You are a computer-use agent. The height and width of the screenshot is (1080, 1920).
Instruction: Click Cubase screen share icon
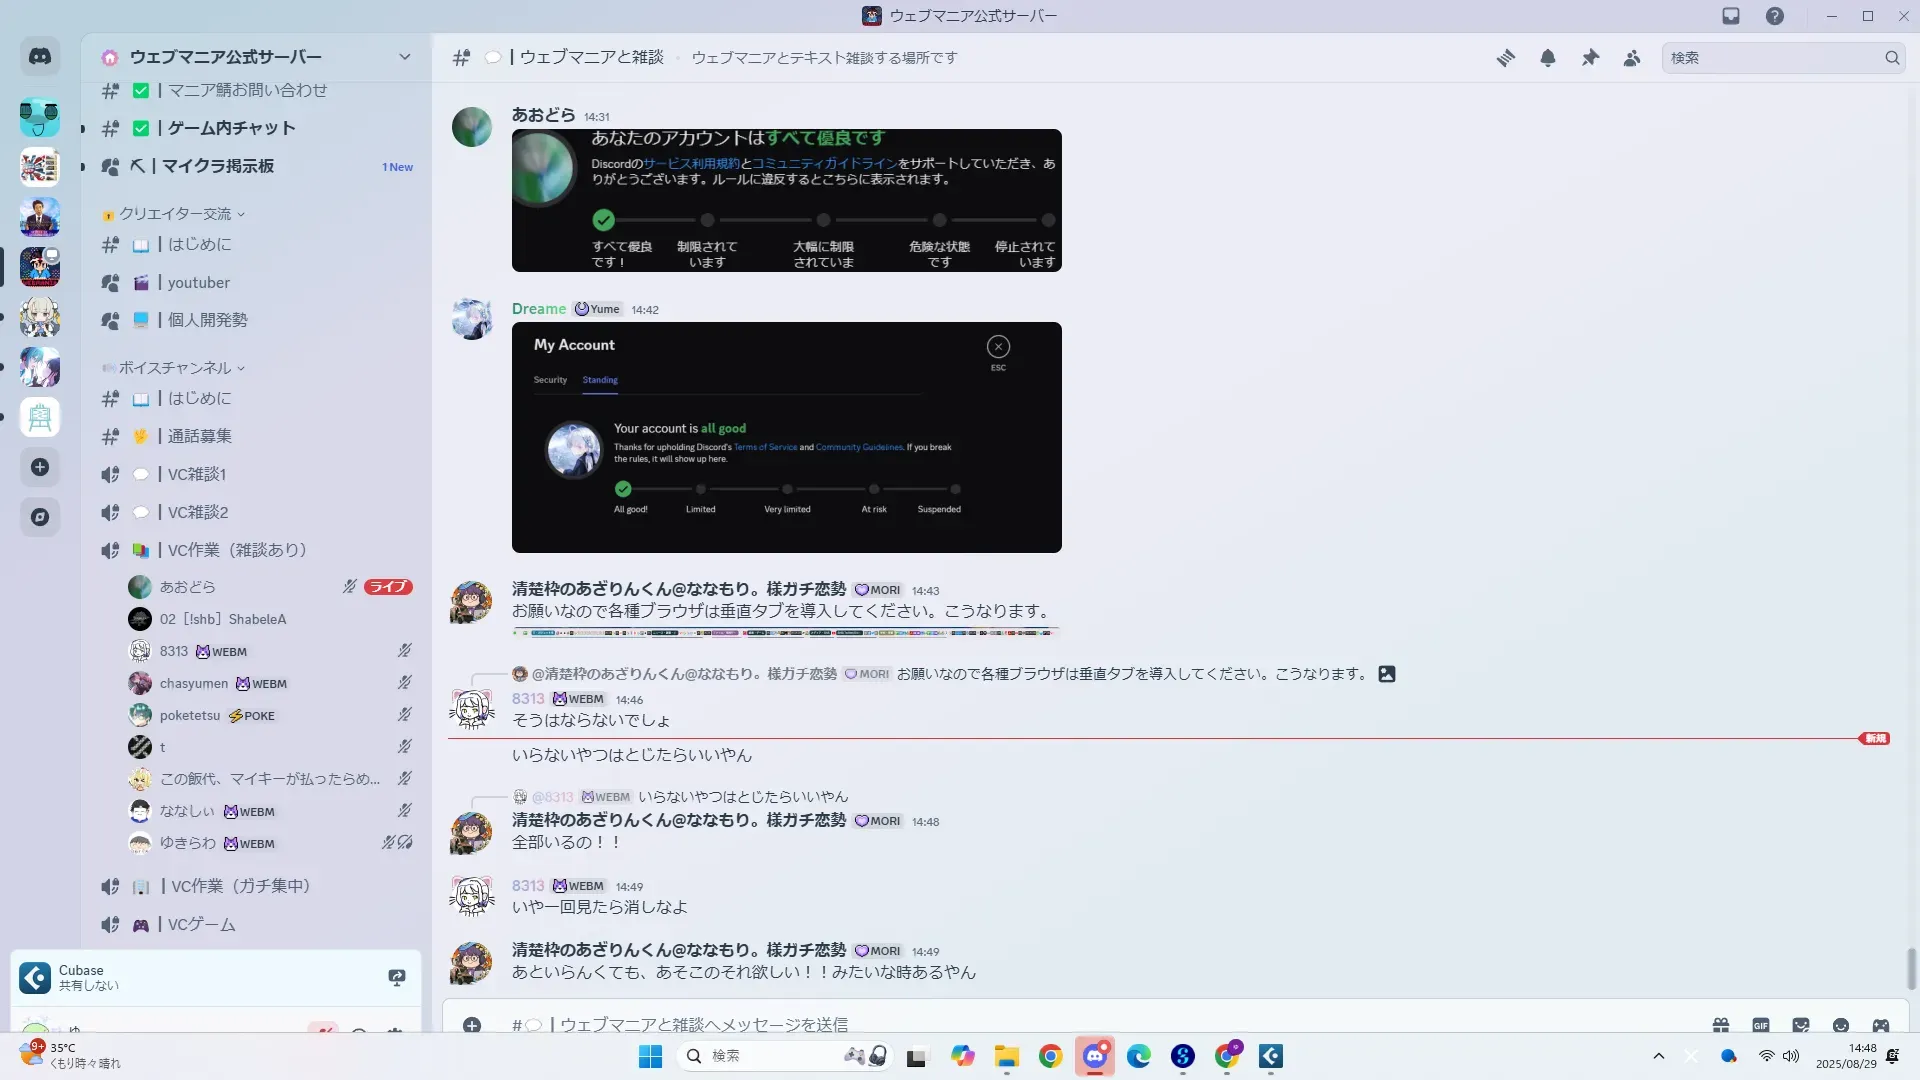tap(397, 977)
